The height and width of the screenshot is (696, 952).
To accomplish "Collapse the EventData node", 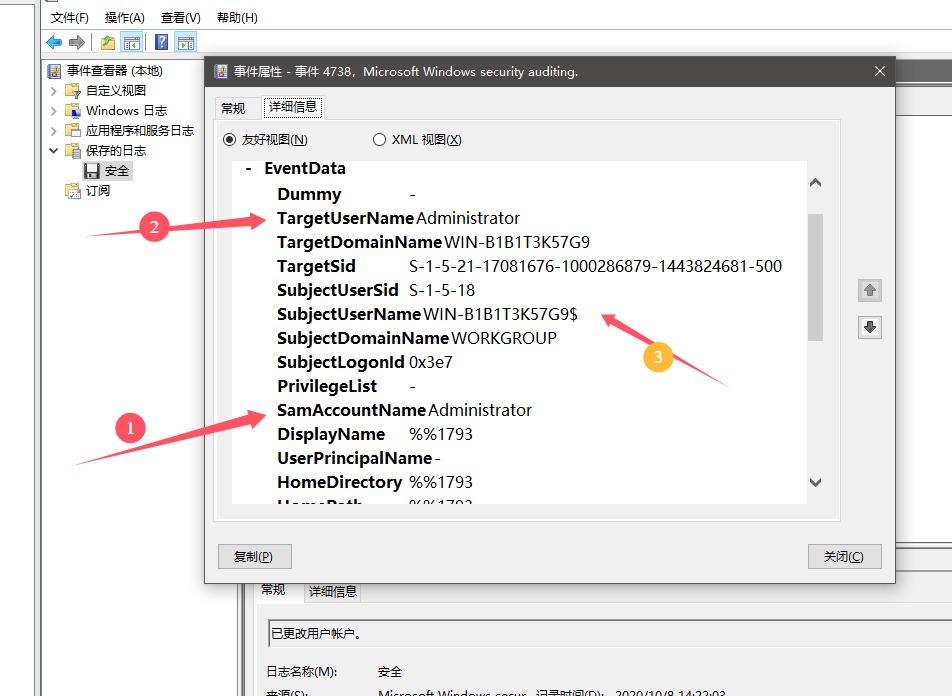I will click(x=248, y=169).
